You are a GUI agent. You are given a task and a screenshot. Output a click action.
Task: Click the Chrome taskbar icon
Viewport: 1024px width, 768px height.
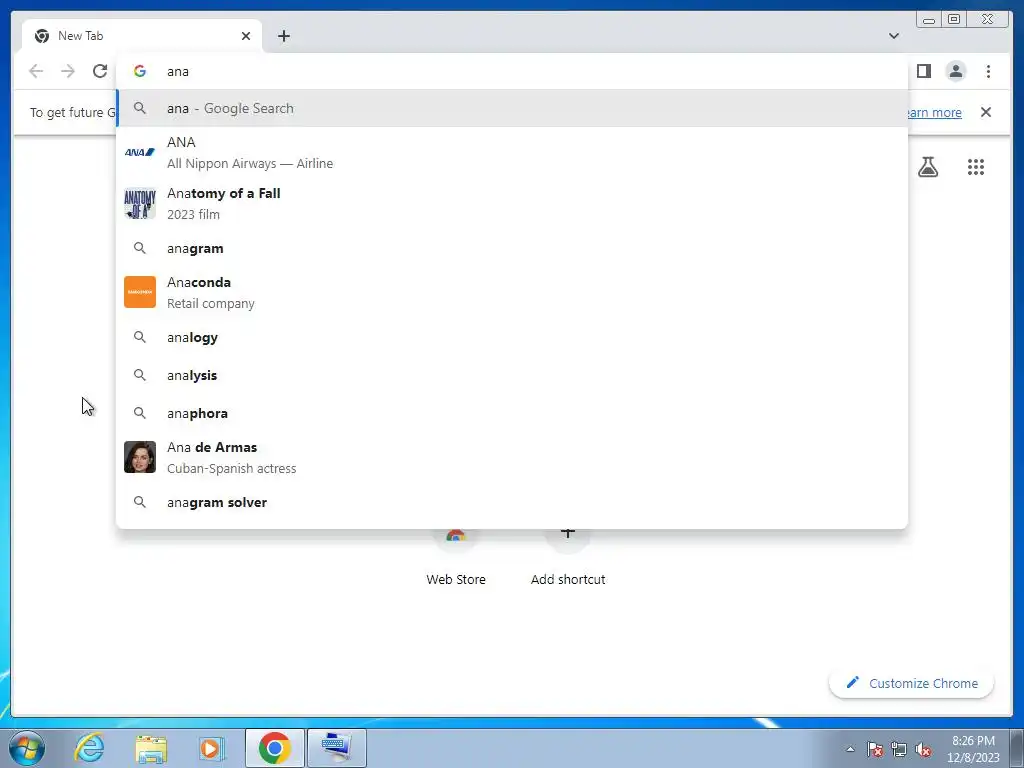[274, 748]
